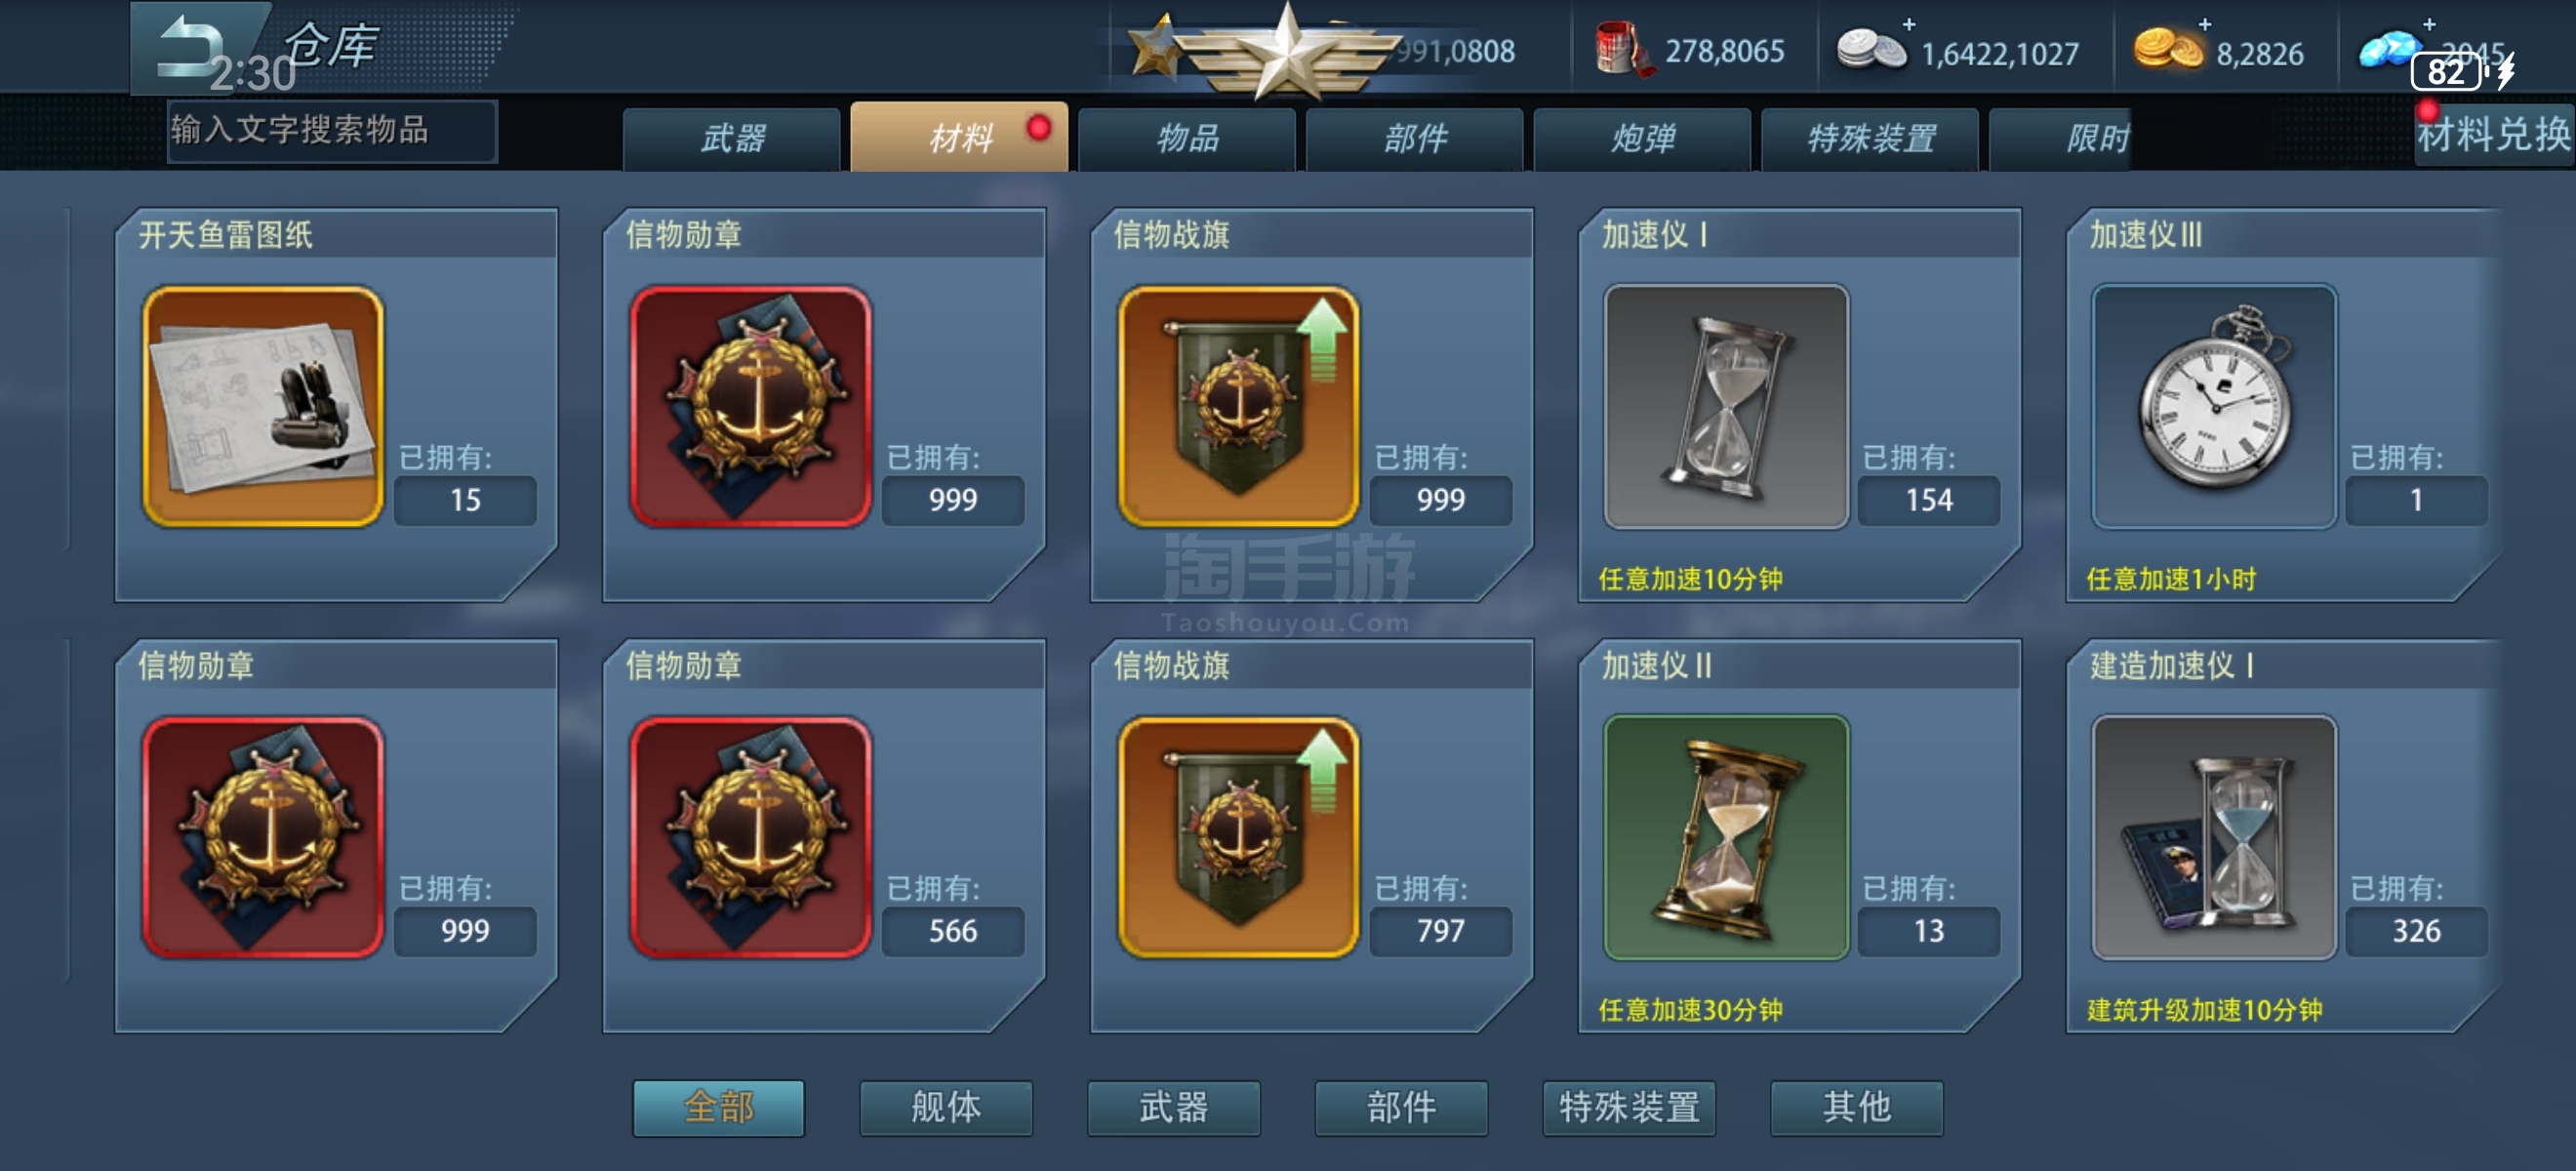Select the 建造加速仪 I hourglass icon
This screenshot has width=2576, height=1171.
(2214, 837)
